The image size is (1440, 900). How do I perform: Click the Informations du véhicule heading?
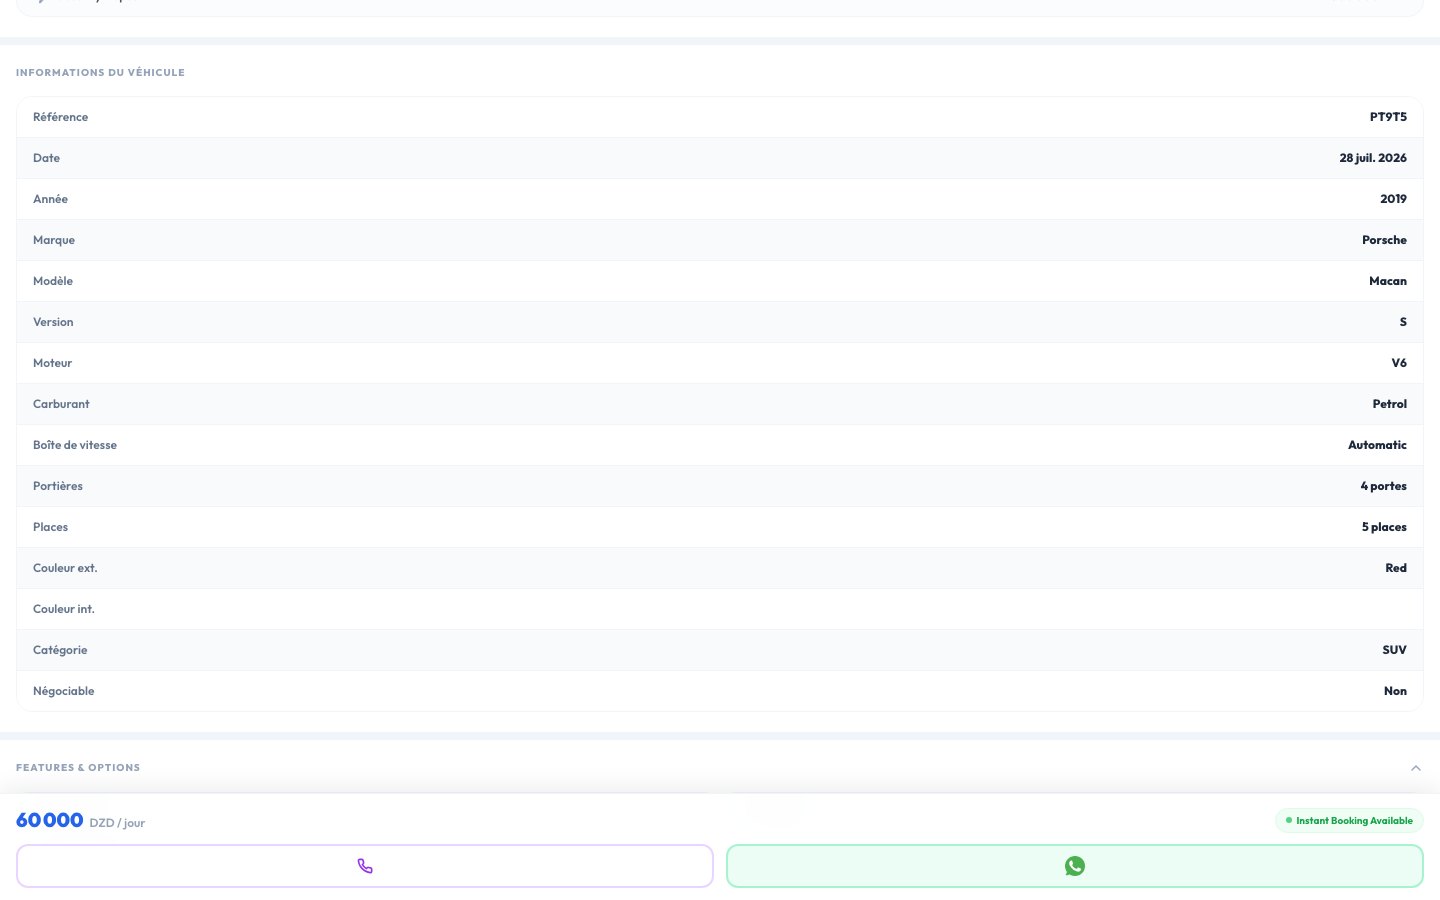point(100,73)
